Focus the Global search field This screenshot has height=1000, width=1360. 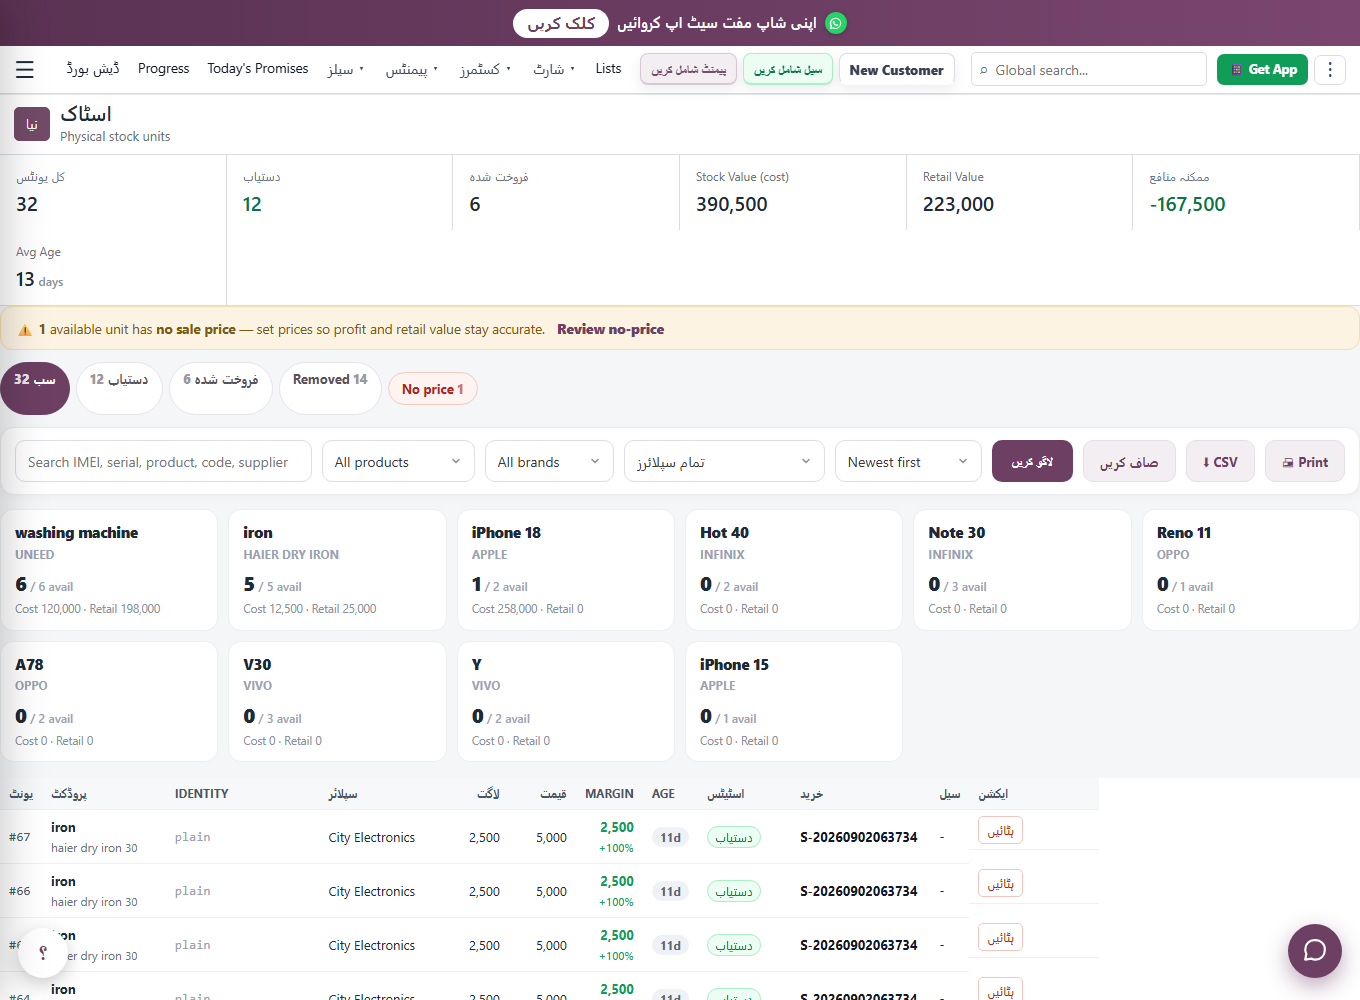1089,70
